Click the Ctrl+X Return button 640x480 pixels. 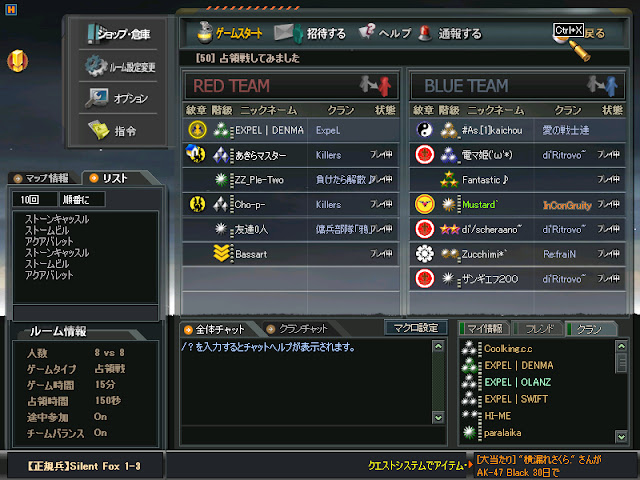tap(580, 32)
